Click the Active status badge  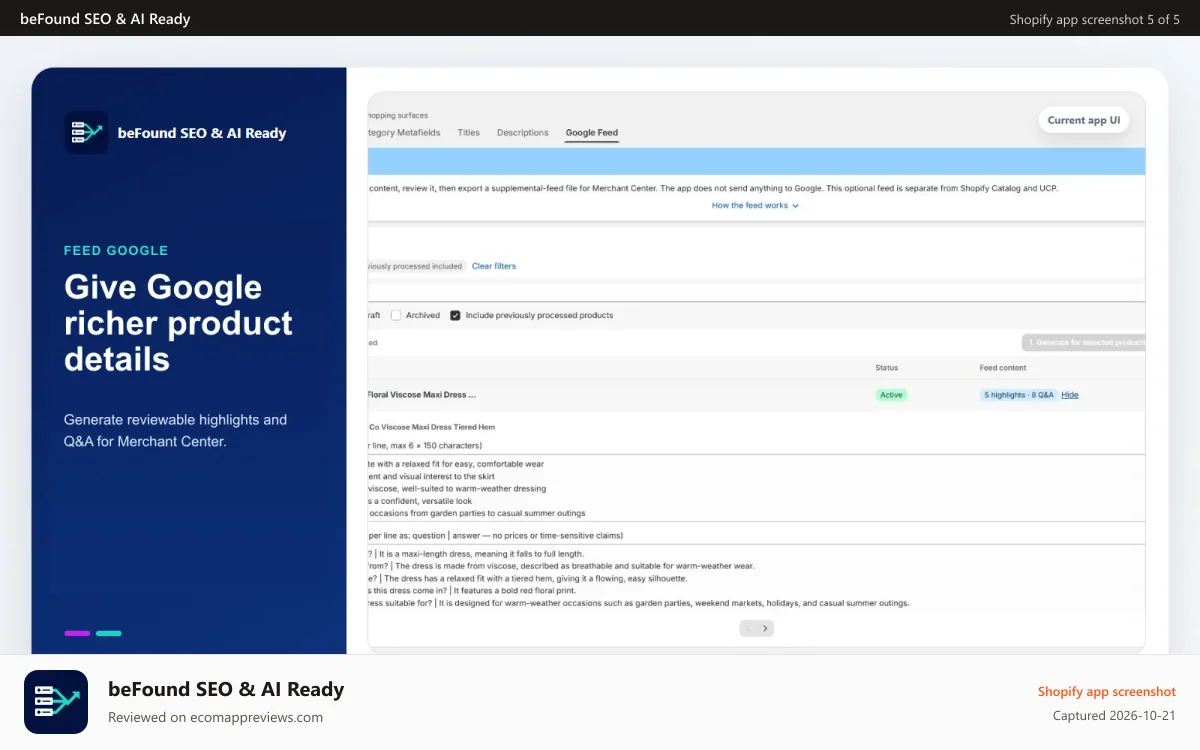point(891,395)
